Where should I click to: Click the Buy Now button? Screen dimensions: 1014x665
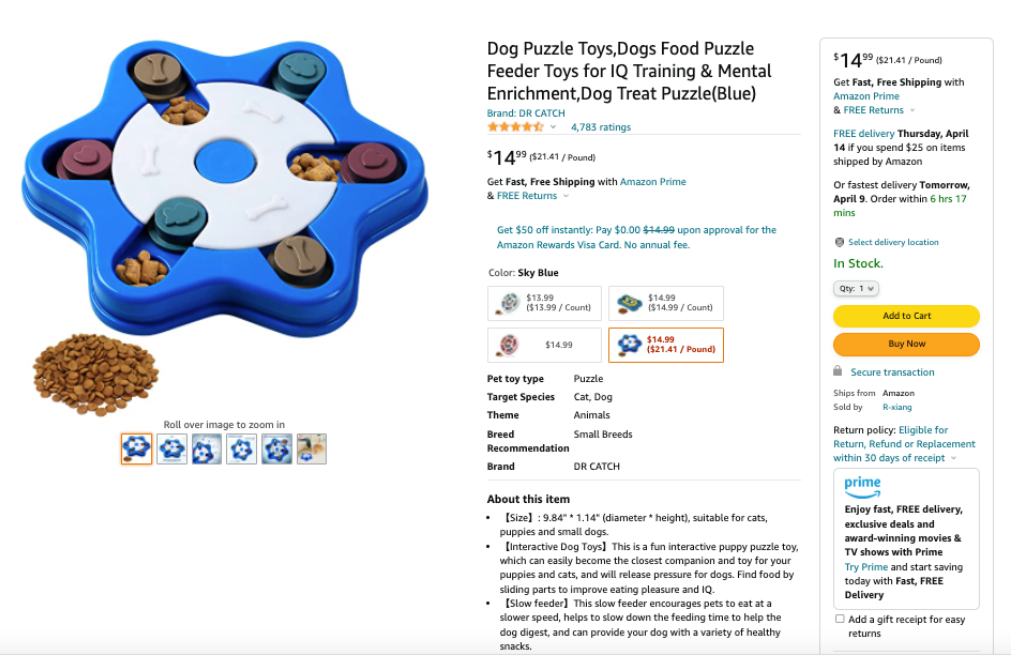tap(906, 344)
